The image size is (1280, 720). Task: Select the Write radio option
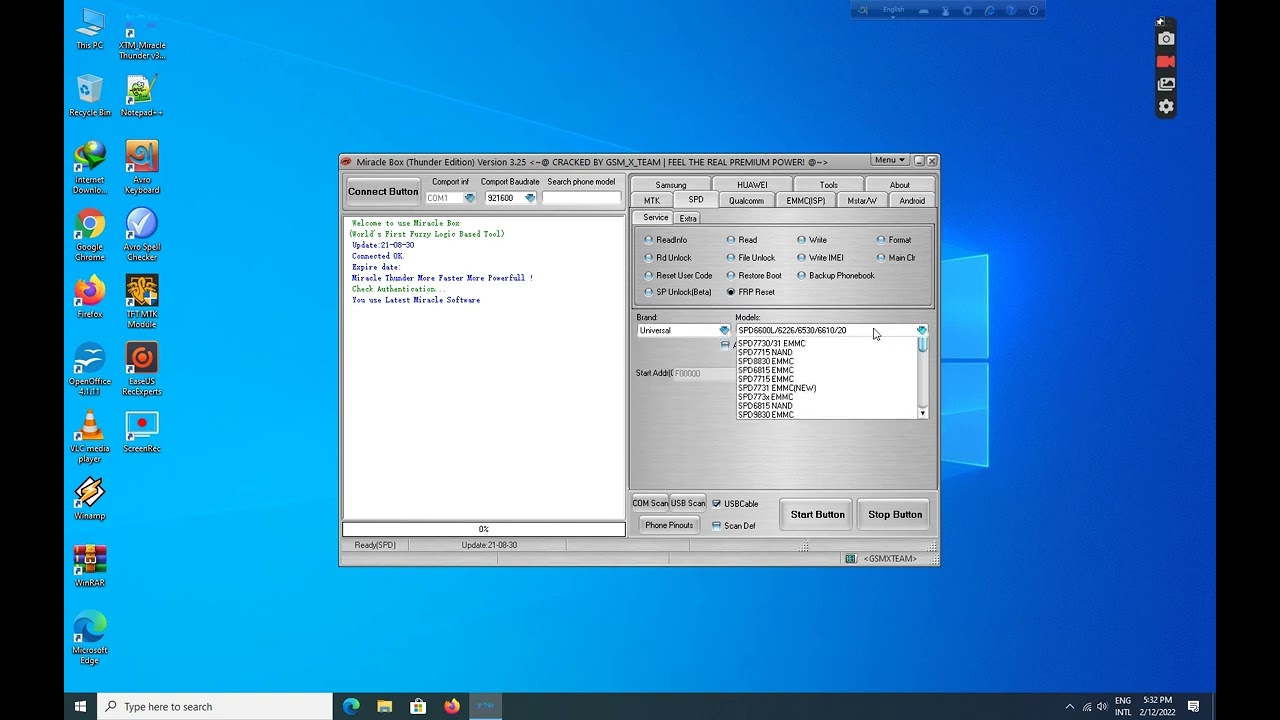[x=812, y=240]
